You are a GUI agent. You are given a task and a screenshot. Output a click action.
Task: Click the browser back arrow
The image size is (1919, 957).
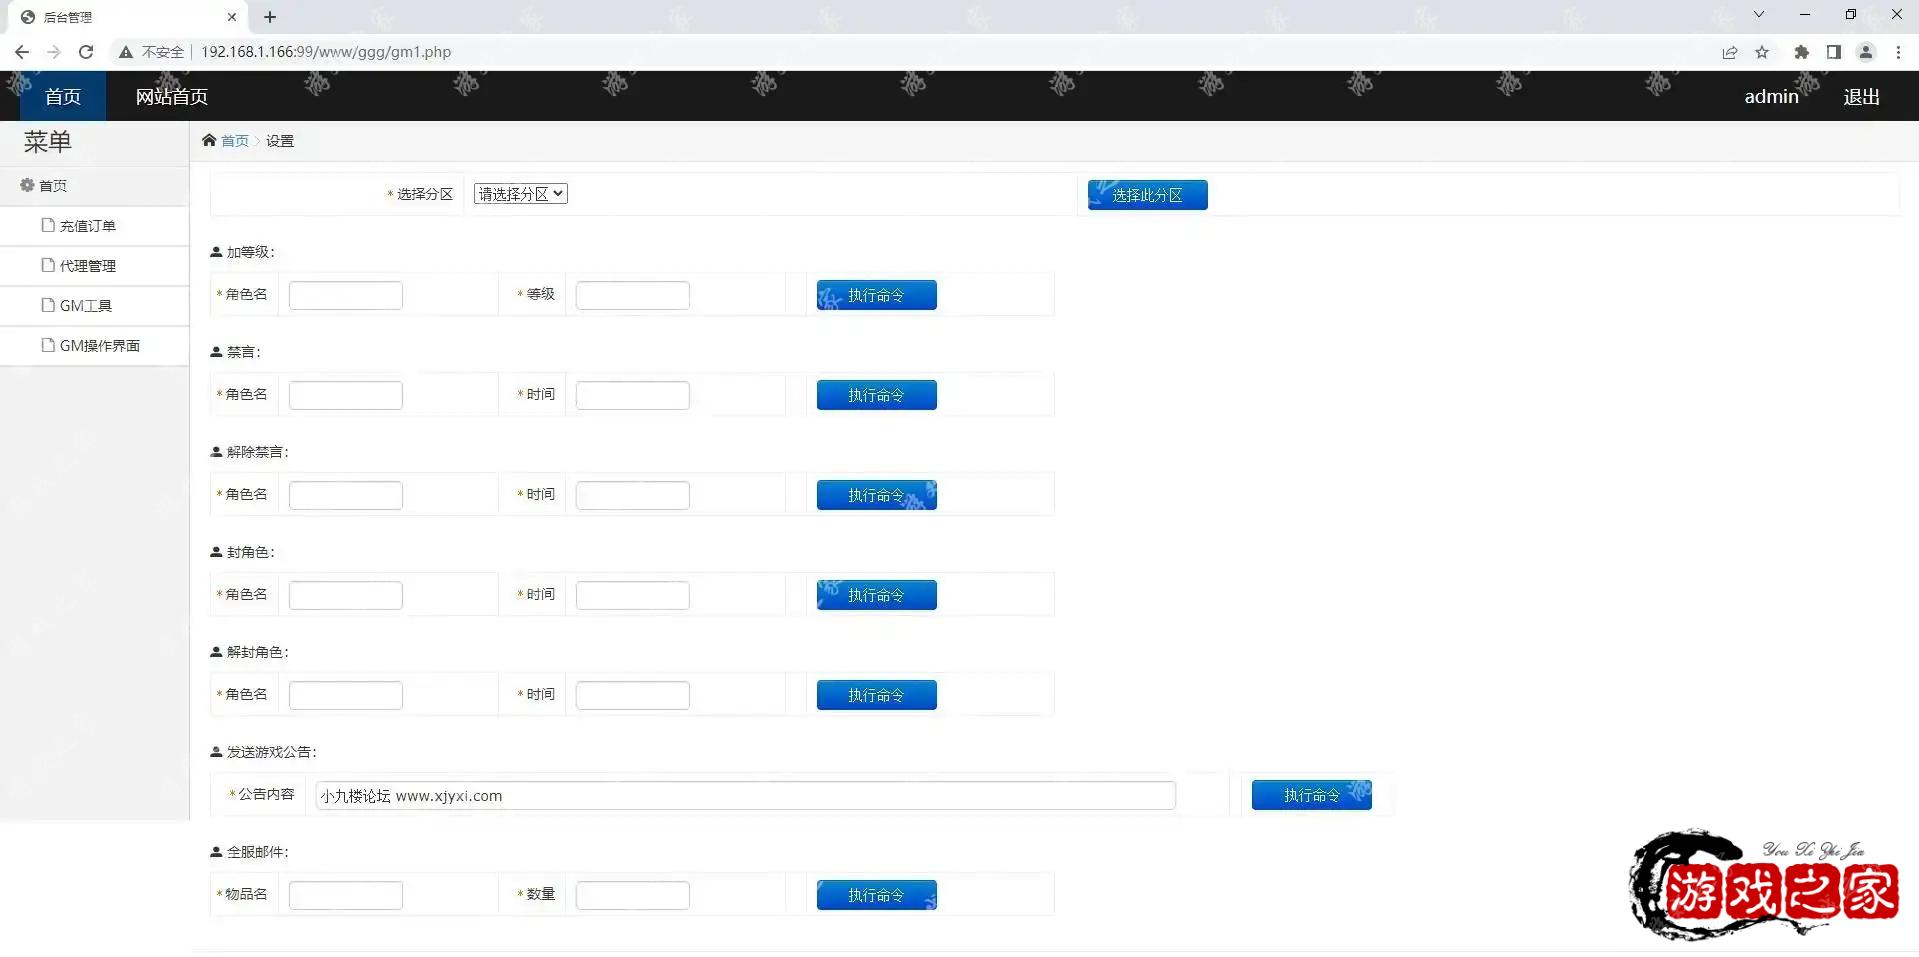tap(22, 52)
